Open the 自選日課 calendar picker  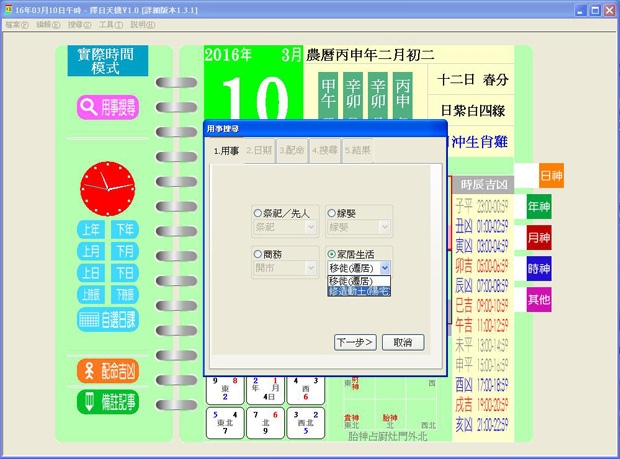coord(107,319)
